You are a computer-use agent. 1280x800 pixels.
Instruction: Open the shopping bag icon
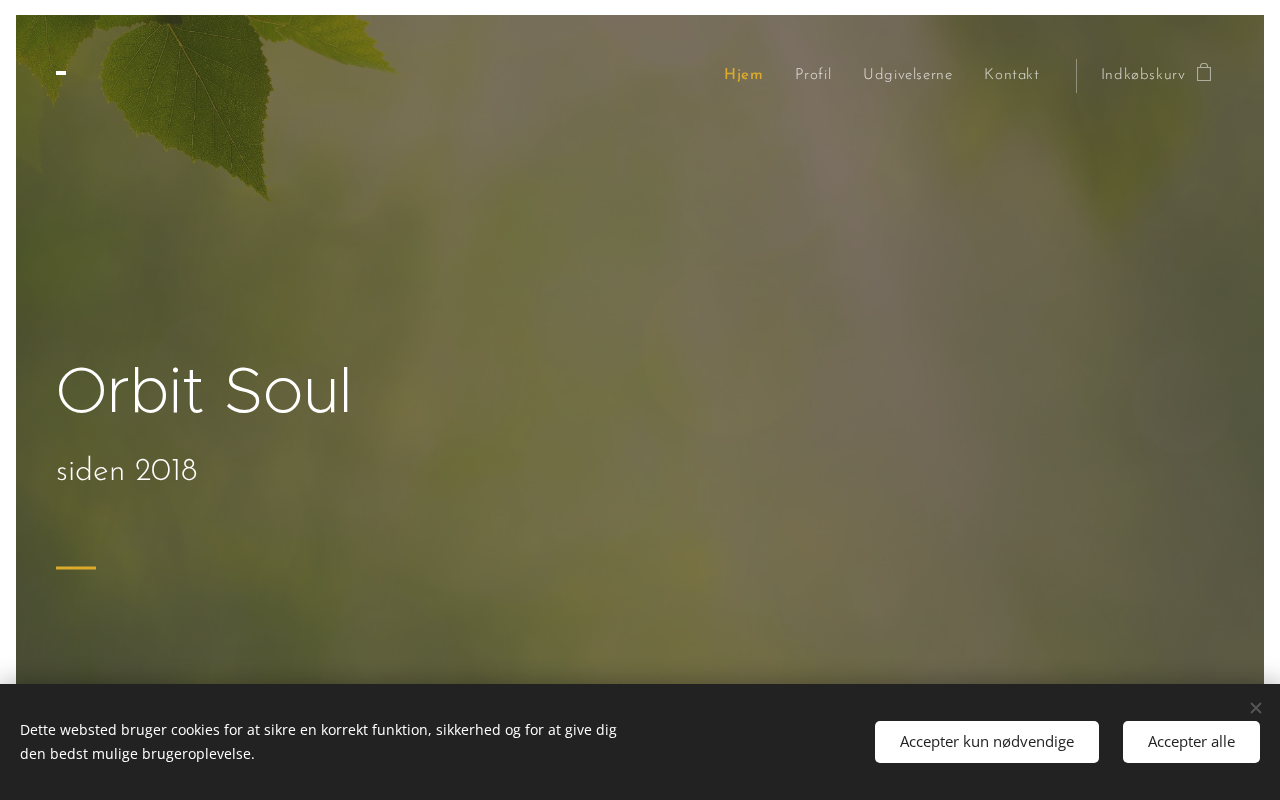pos(1204,72)
